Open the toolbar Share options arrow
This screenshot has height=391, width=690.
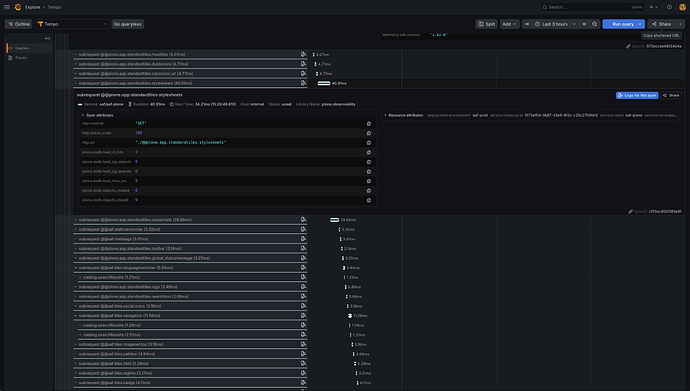(x=680, y=24)
